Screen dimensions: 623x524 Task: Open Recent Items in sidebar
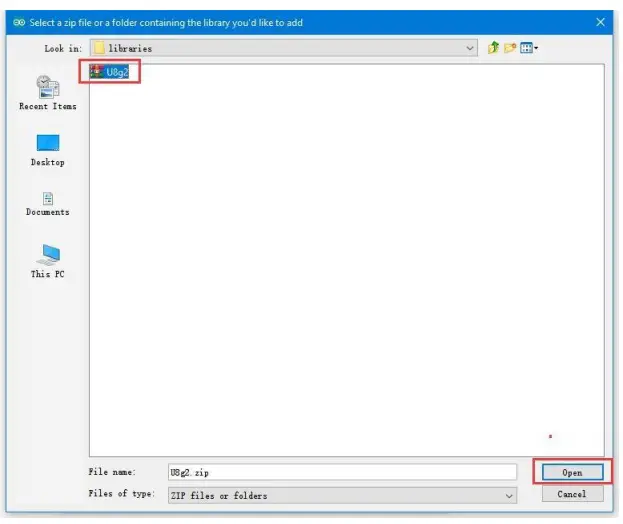coord(48,93)
